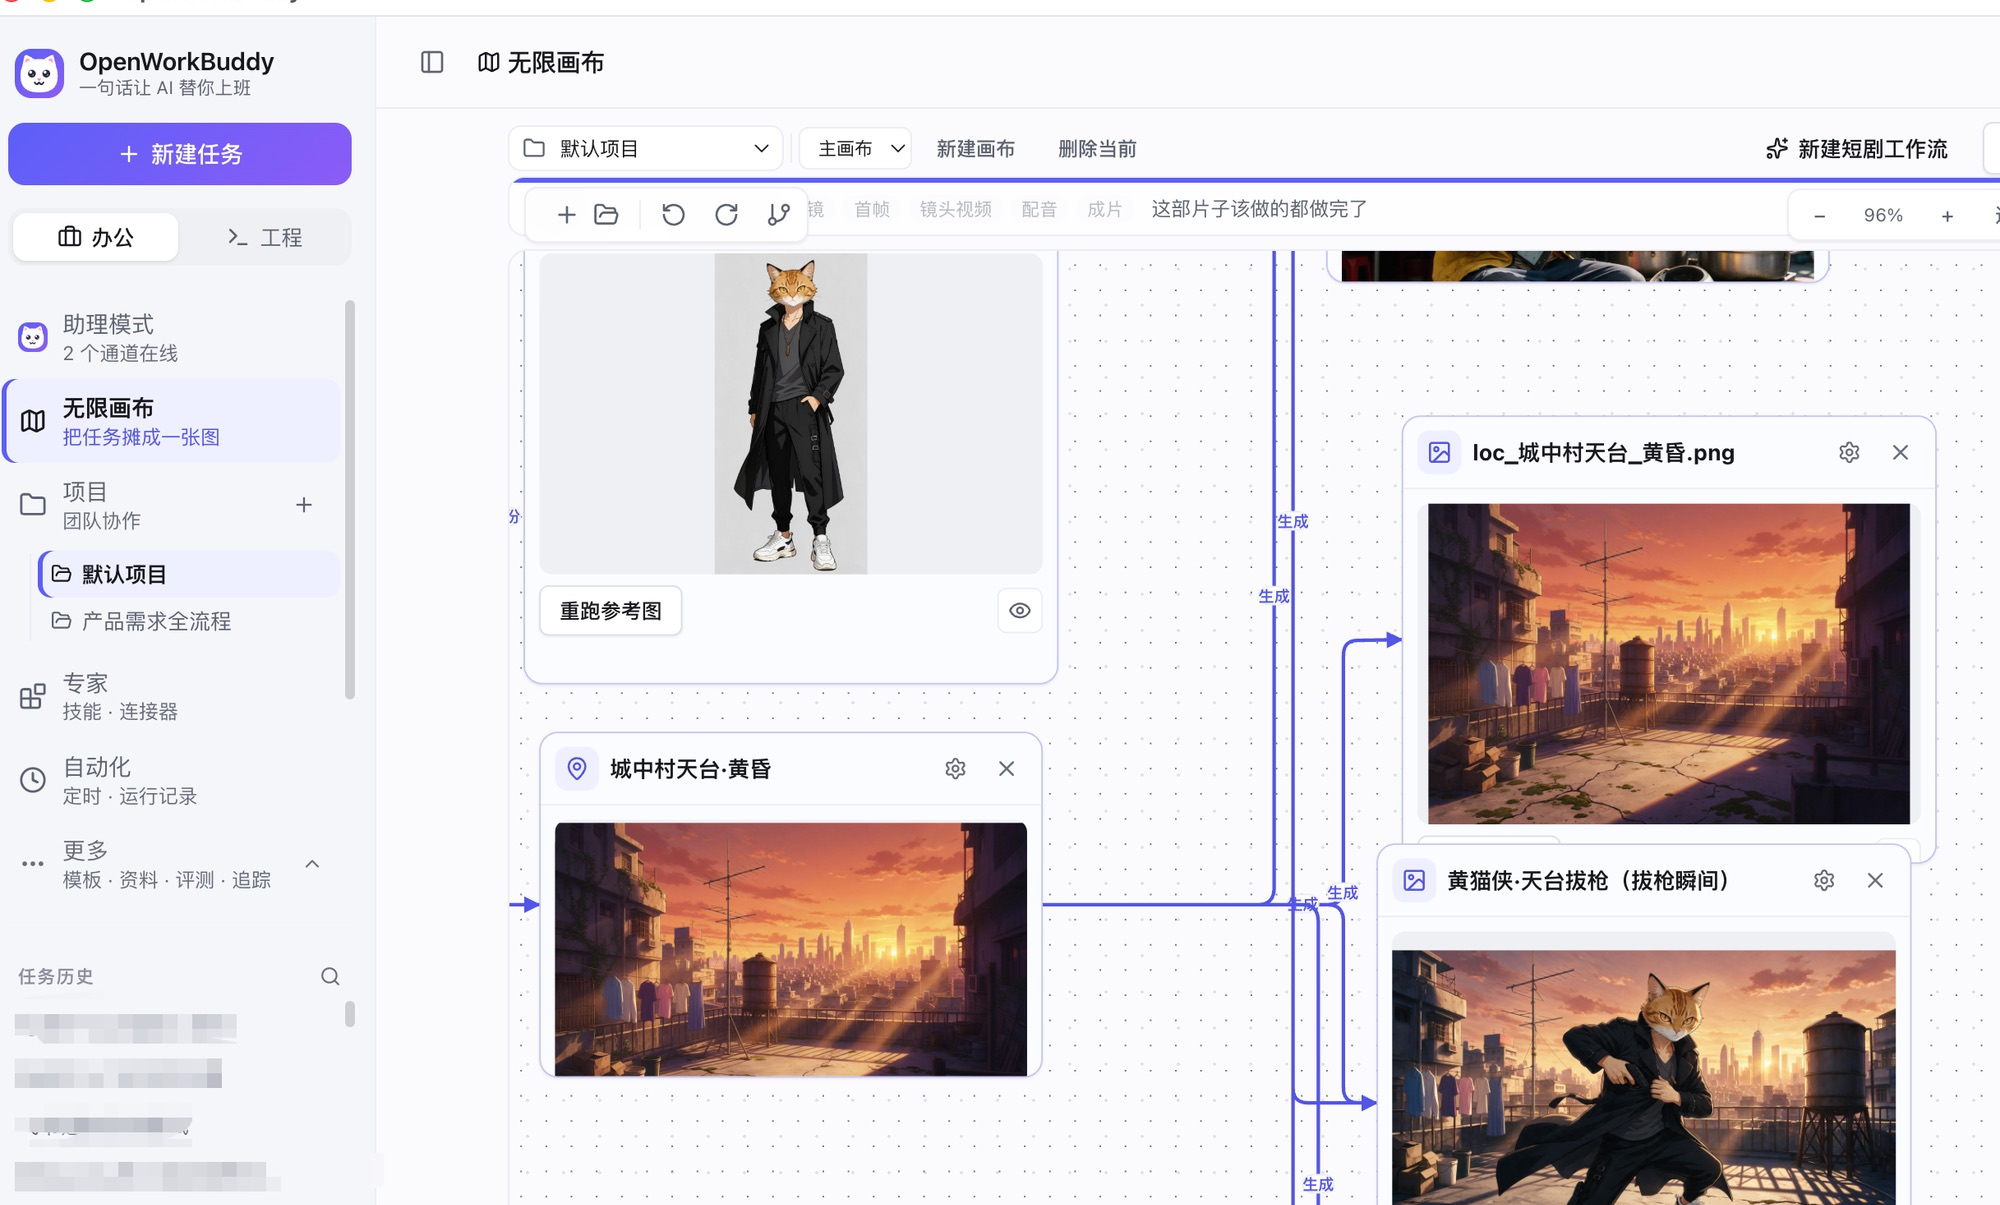Click the sunset rooftop image in loc_城中村天台_黄昏.png card
This screenshot has width=2000, height=1205.
[x=1668, y=663]
